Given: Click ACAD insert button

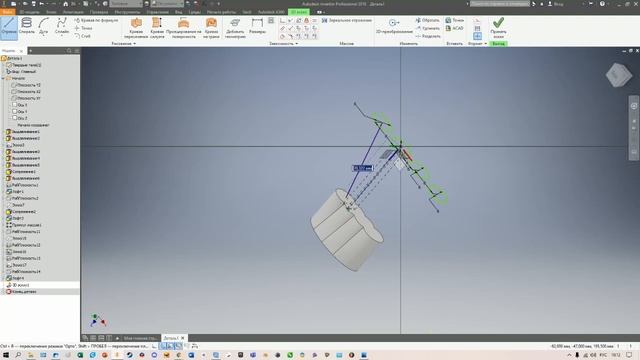Looking at the screenshot, I should point(454,28).
